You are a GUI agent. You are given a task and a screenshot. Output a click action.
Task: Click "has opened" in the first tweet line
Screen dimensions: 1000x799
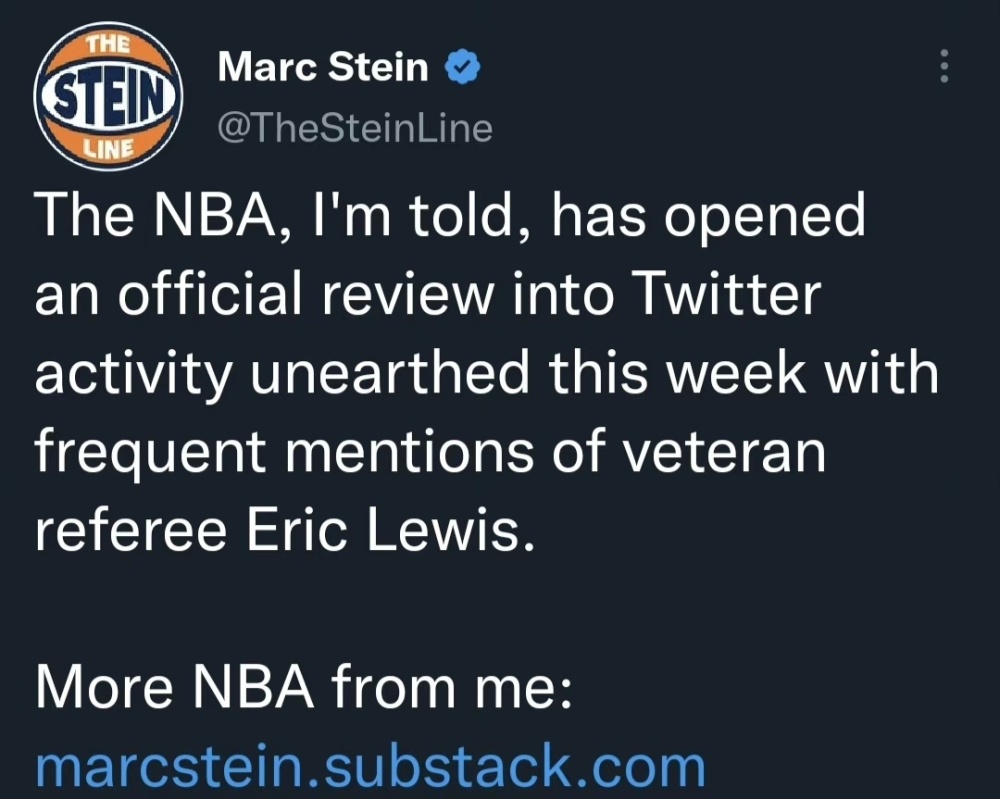coord(708,216)
